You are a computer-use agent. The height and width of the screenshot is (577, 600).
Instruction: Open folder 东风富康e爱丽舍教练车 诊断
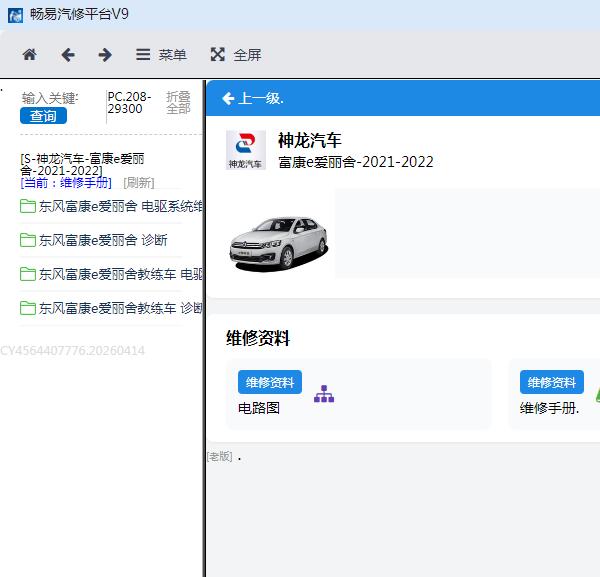click(111, 308)
